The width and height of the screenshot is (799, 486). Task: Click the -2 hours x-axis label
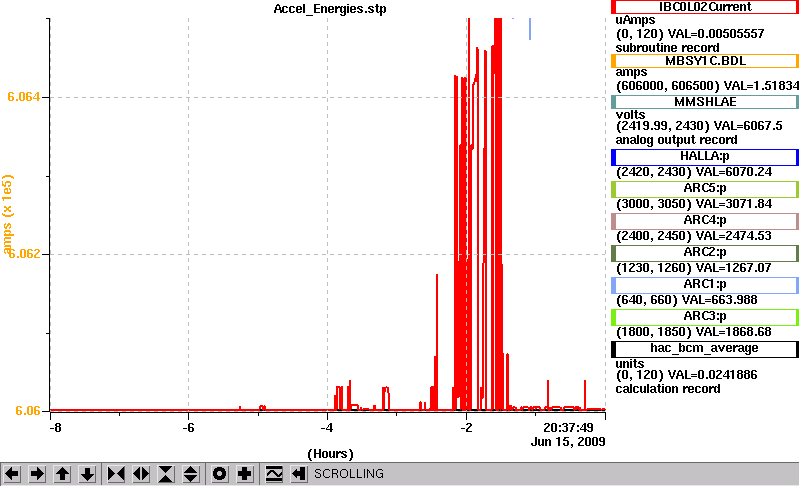(466, 428)
